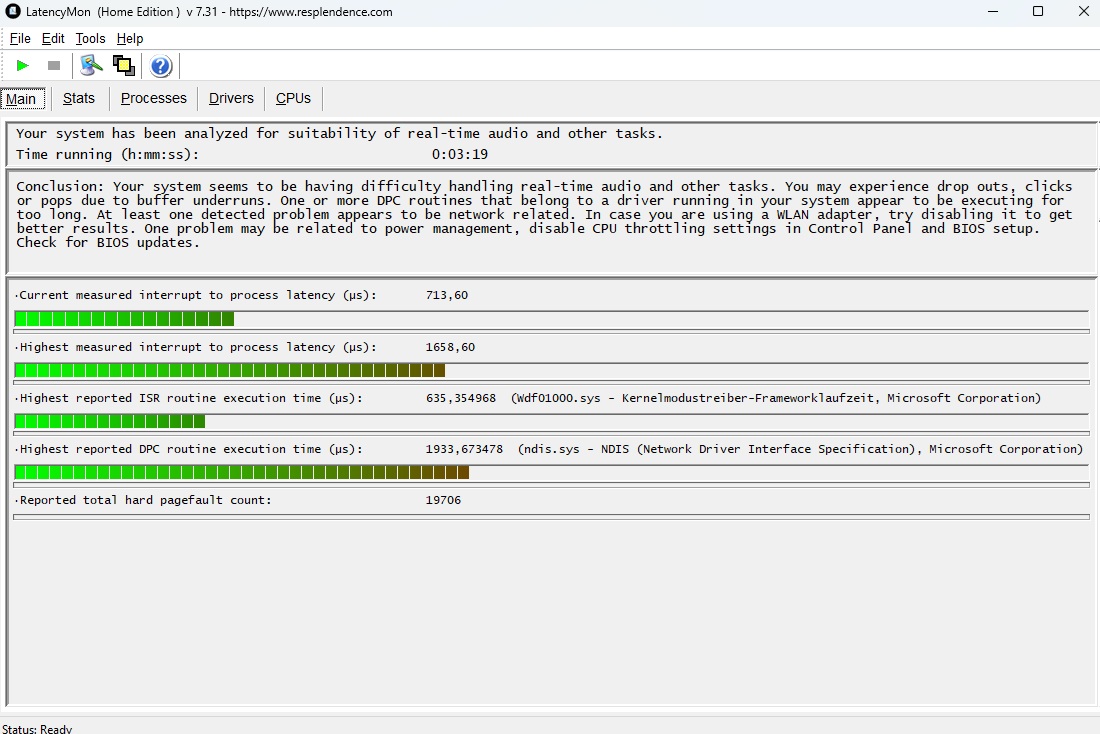1100x734 pixels.
Task: Maximize the LatencyMon window
Action: pyautogui.click(x=1038, y=12)
